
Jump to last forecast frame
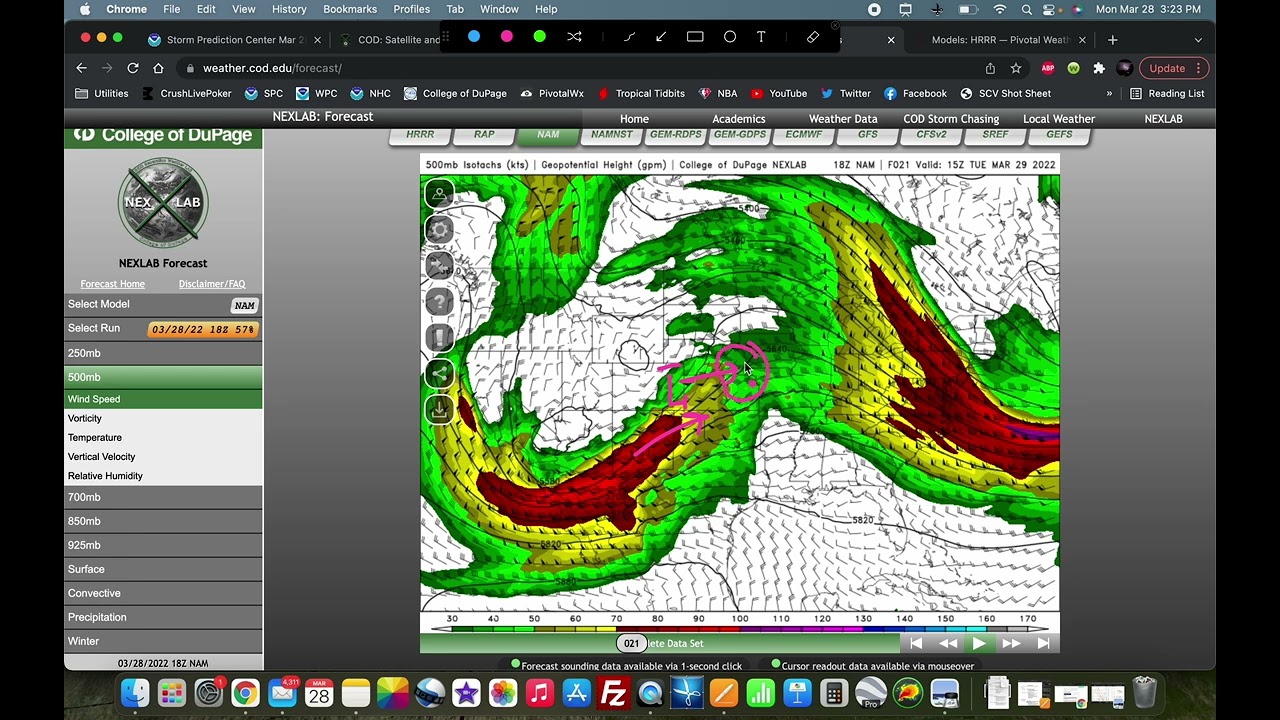(1043, 644)
